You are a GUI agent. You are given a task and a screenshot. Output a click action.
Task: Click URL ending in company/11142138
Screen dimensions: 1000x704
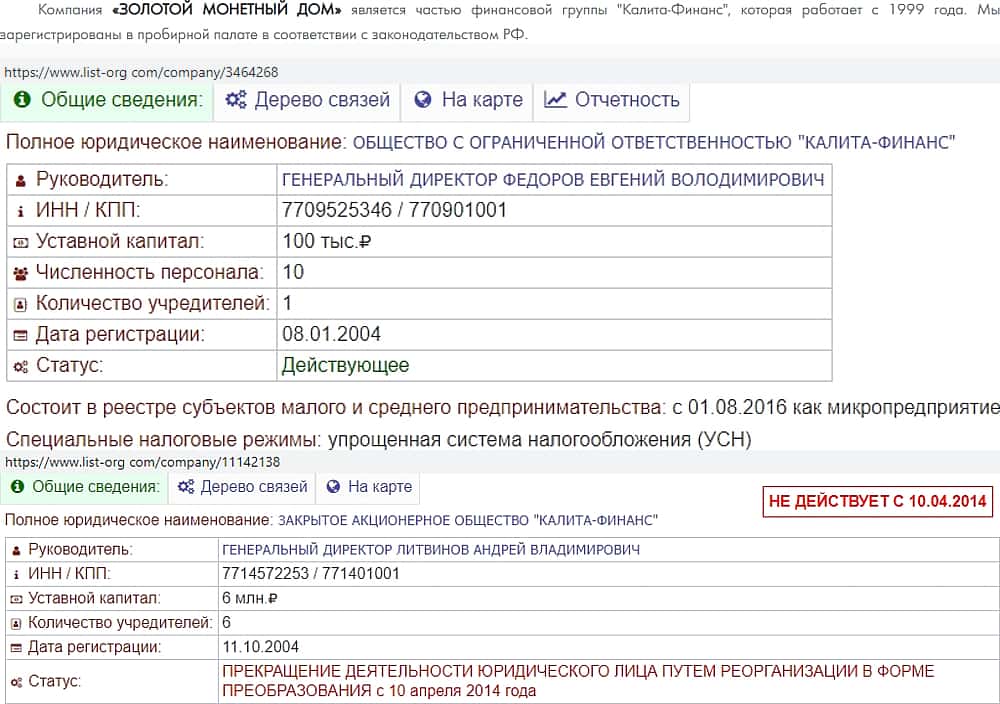click(142, 462)
